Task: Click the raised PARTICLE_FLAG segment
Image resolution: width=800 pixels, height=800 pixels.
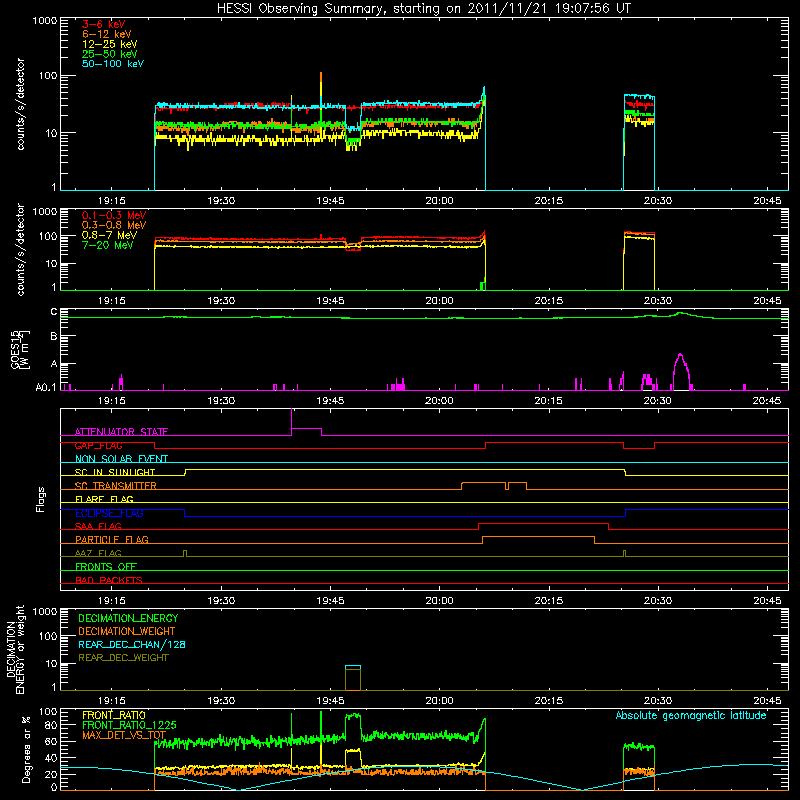Action: coord(538,537)
